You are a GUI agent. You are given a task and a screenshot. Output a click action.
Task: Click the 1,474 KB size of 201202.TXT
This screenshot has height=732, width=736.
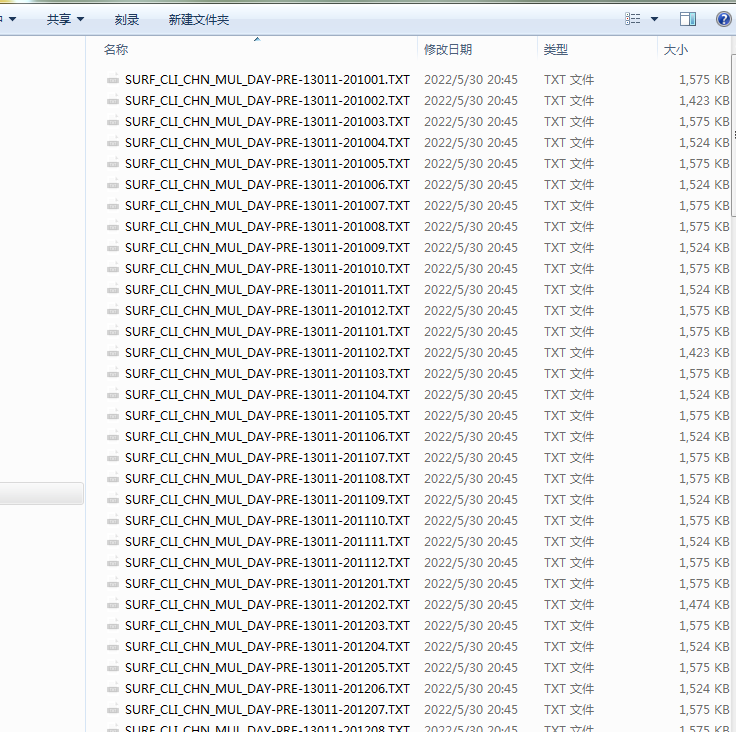click(704, 605)
